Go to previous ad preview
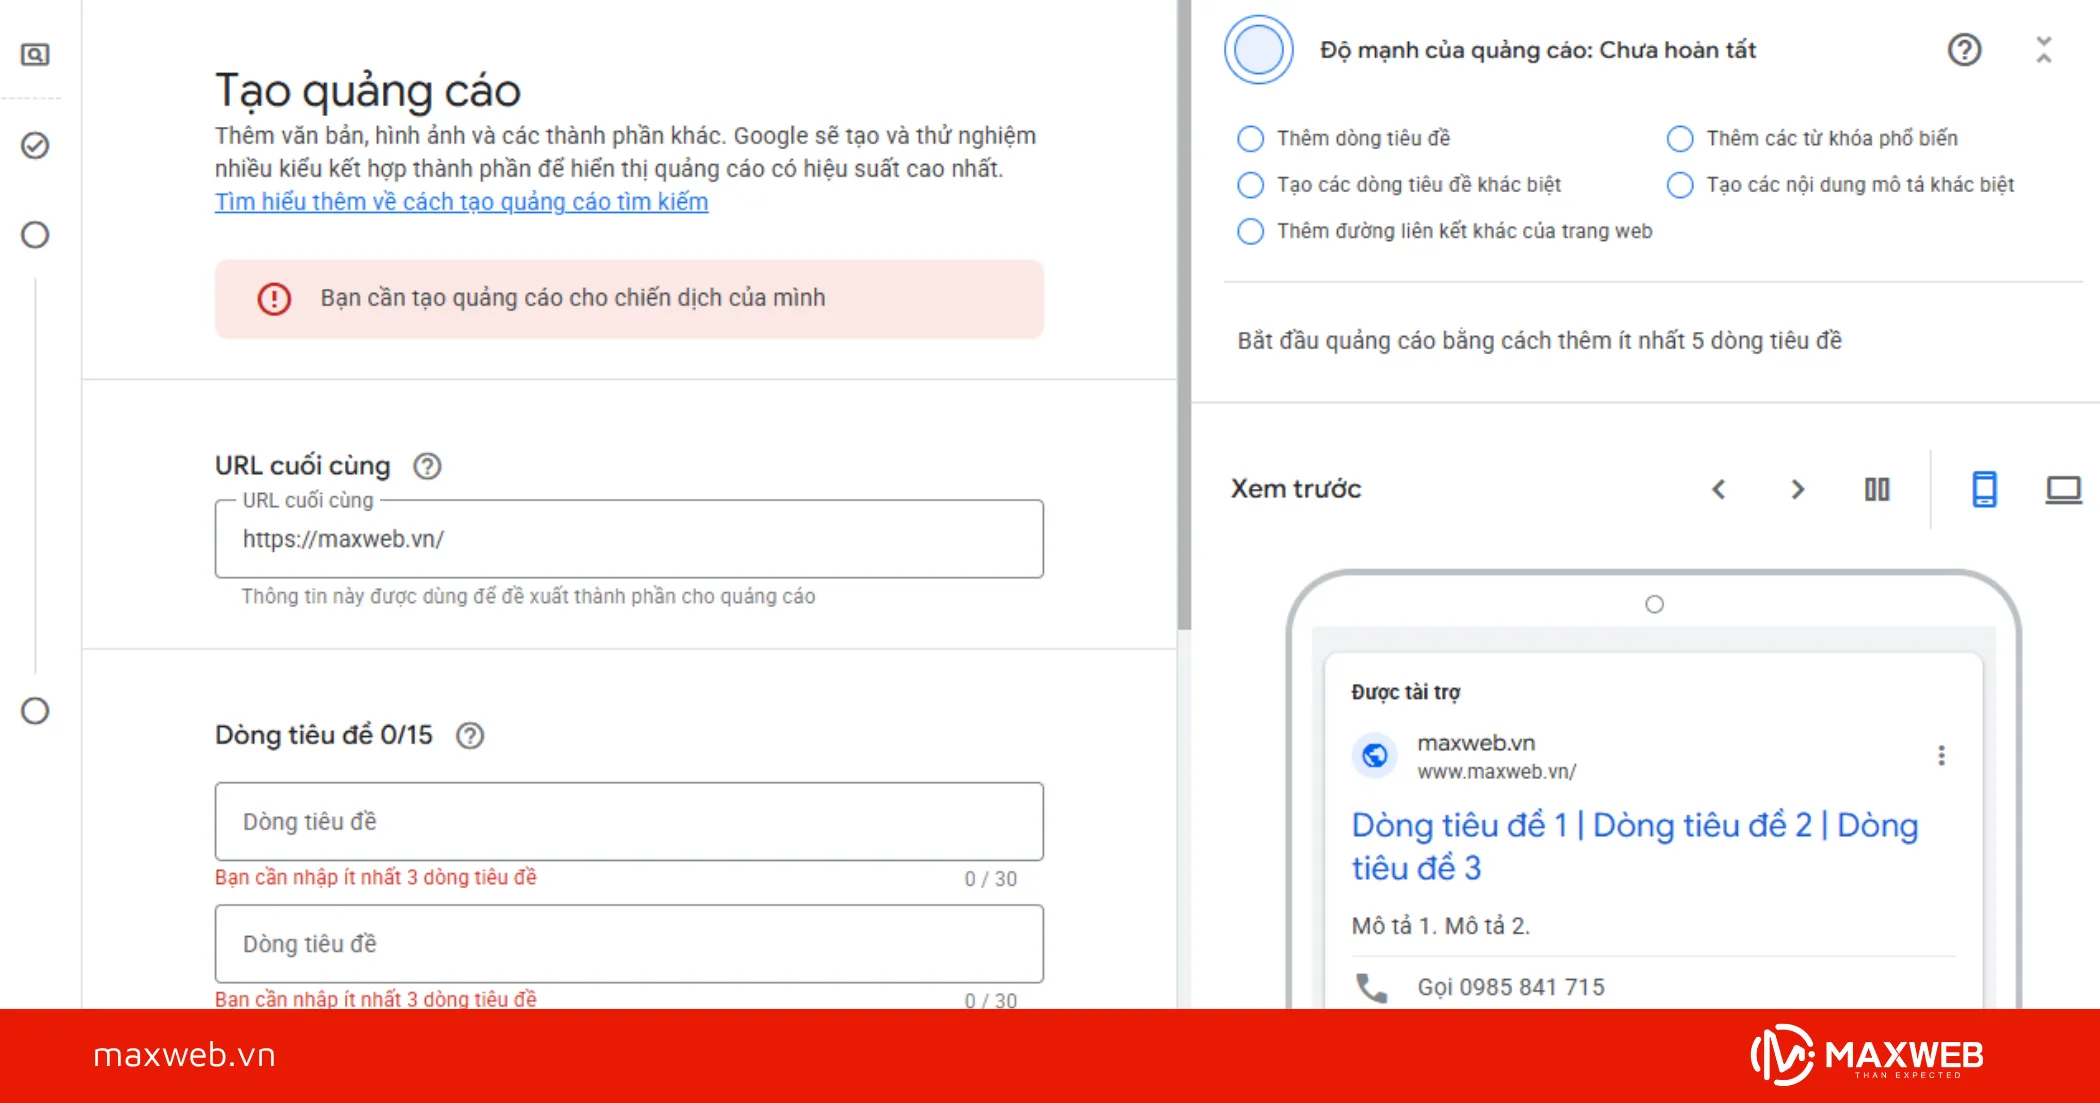The height and width of the screenshot is (1103, 2100). click(1719, 489)
